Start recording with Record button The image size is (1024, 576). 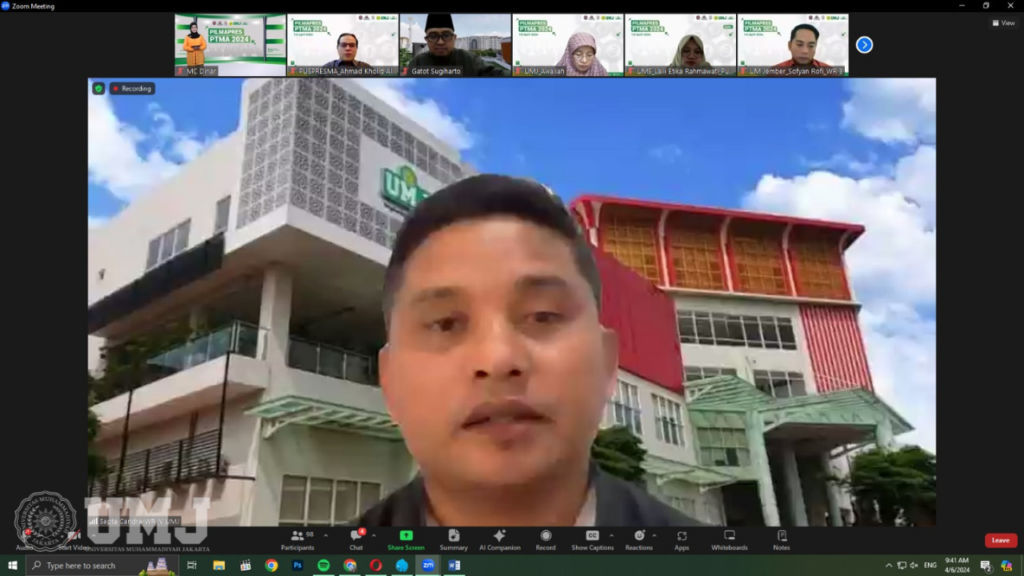545,540
